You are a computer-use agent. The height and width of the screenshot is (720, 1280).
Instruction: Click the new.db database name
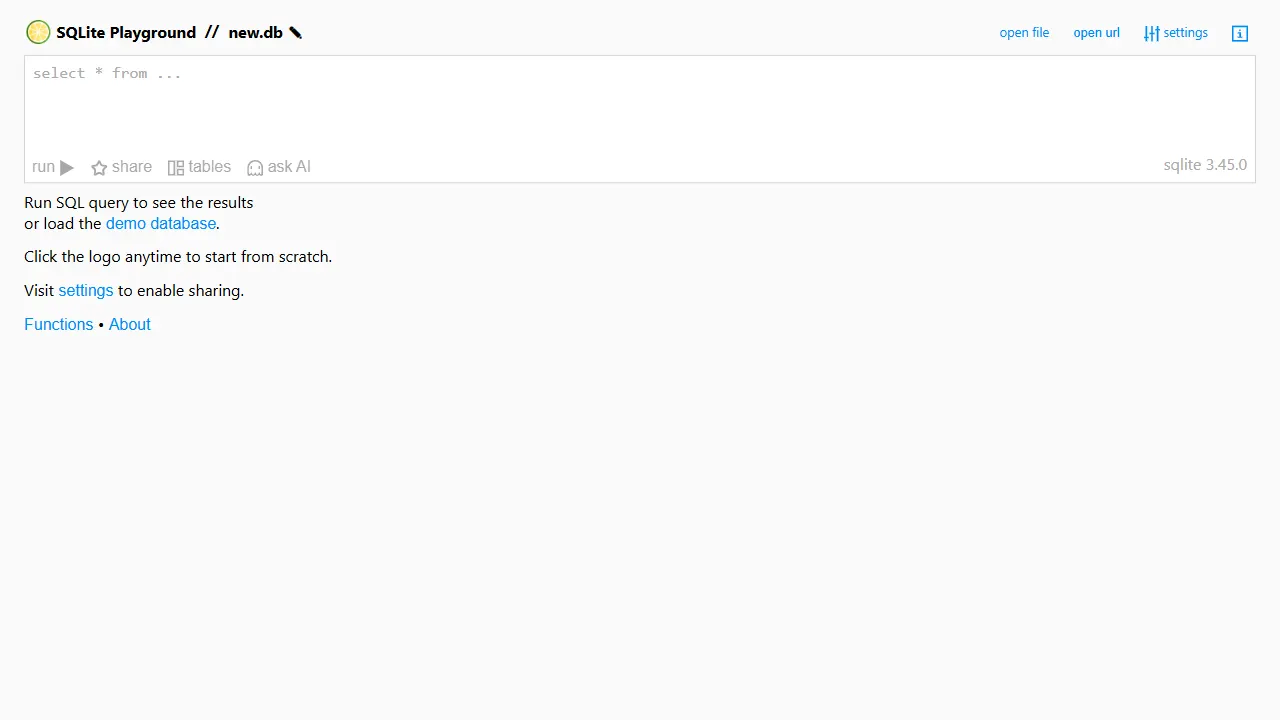pyautogui.click(x=256, y=32)
